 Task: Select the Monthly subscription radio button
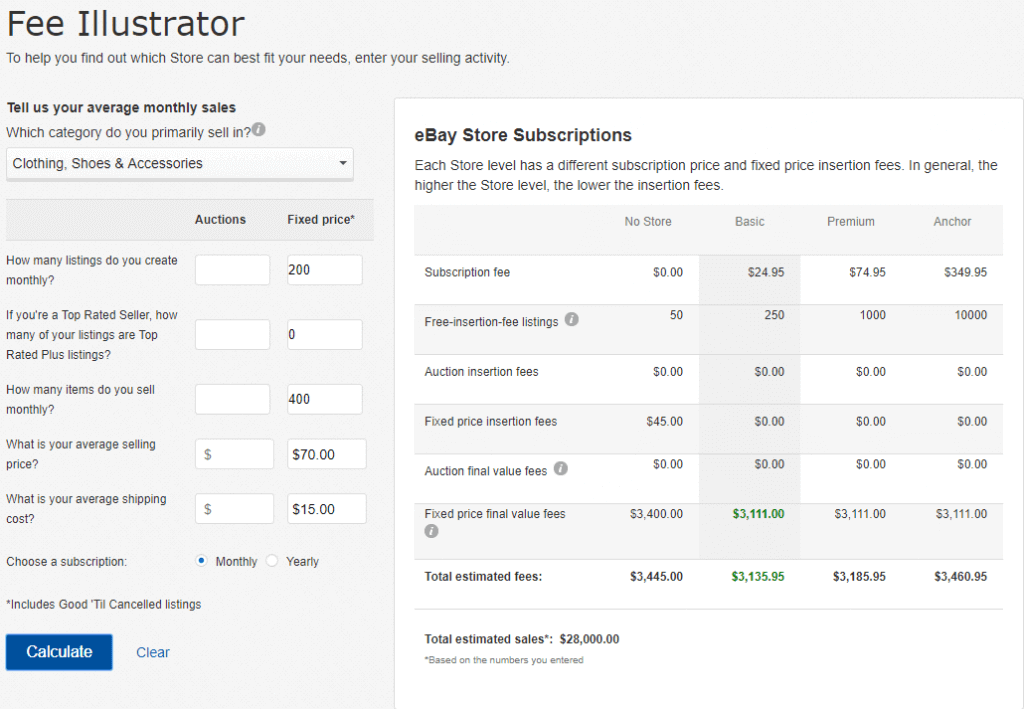tap(201, 561)
